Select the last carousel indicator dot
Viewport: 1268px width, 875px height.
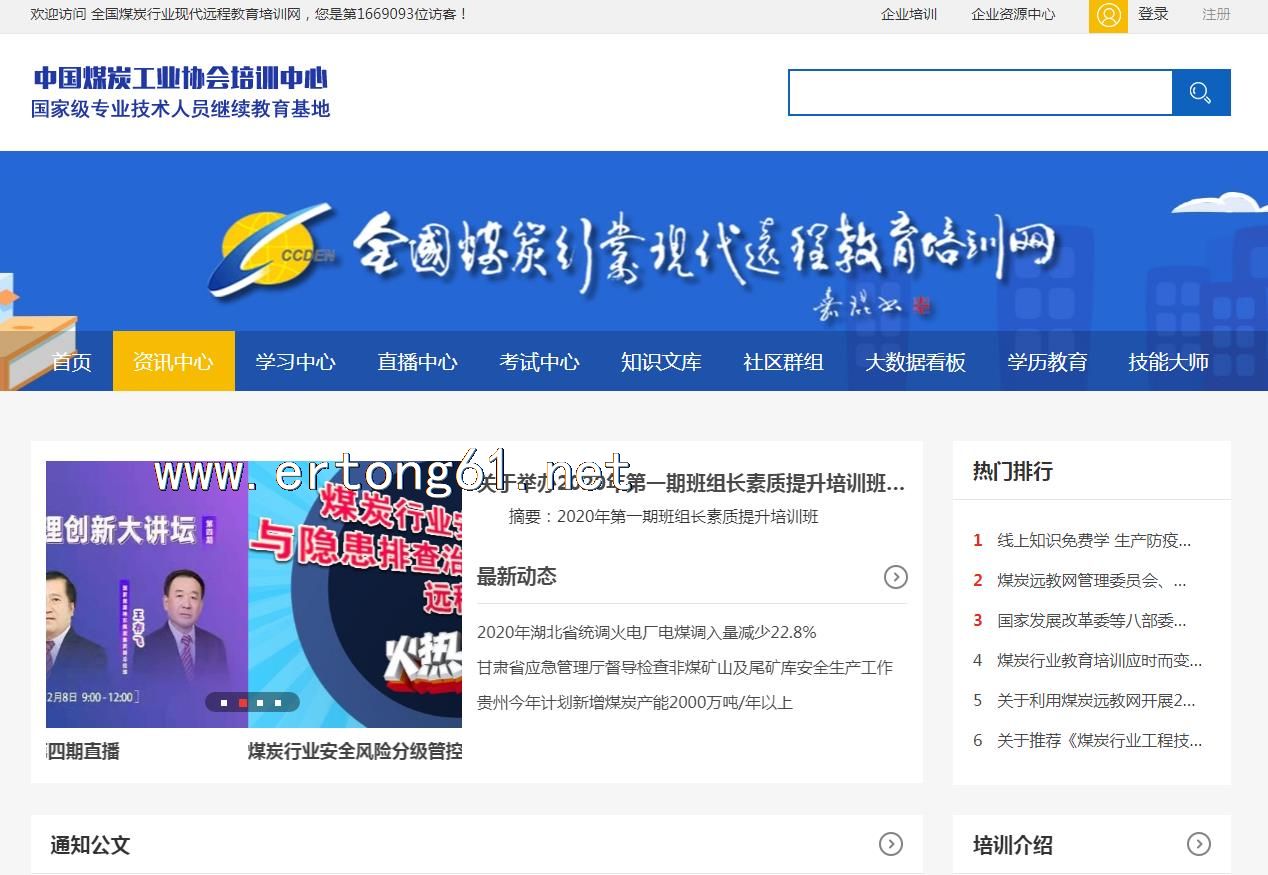point(278,703)
